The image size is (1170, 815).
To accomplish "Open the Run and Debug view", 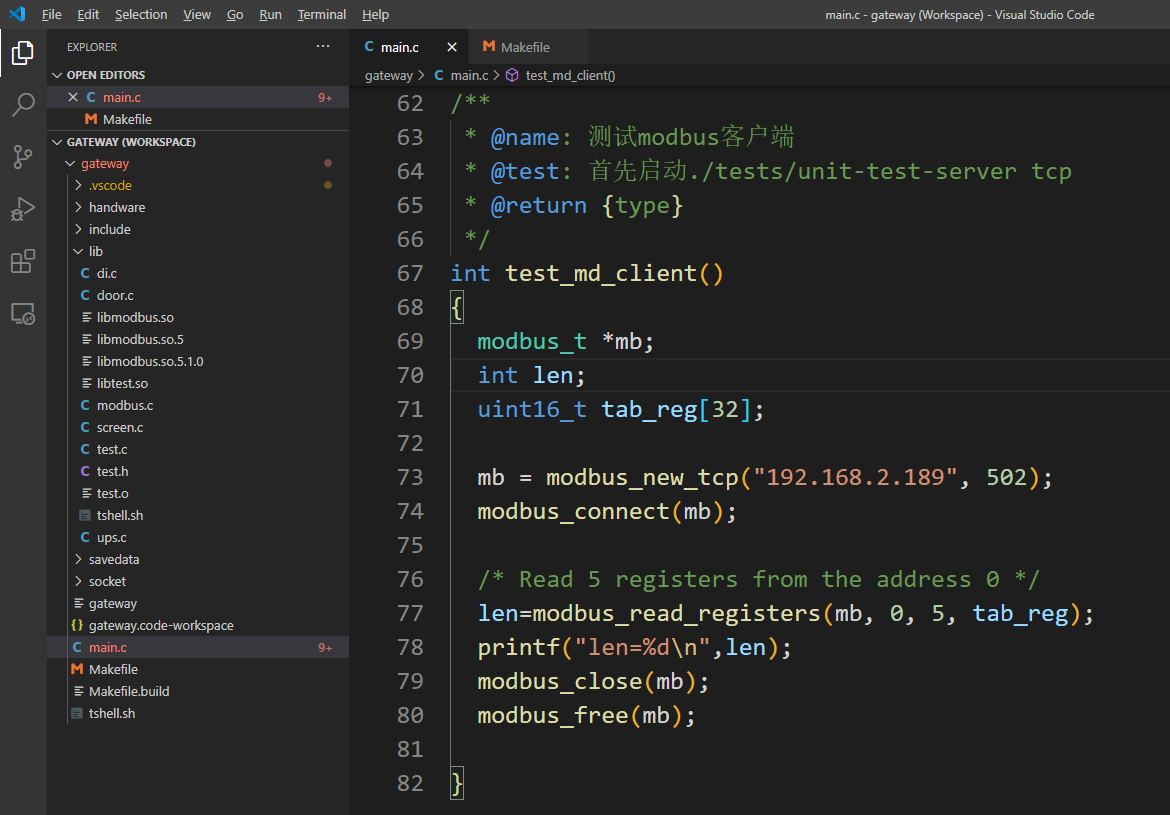I will (23, 209).
